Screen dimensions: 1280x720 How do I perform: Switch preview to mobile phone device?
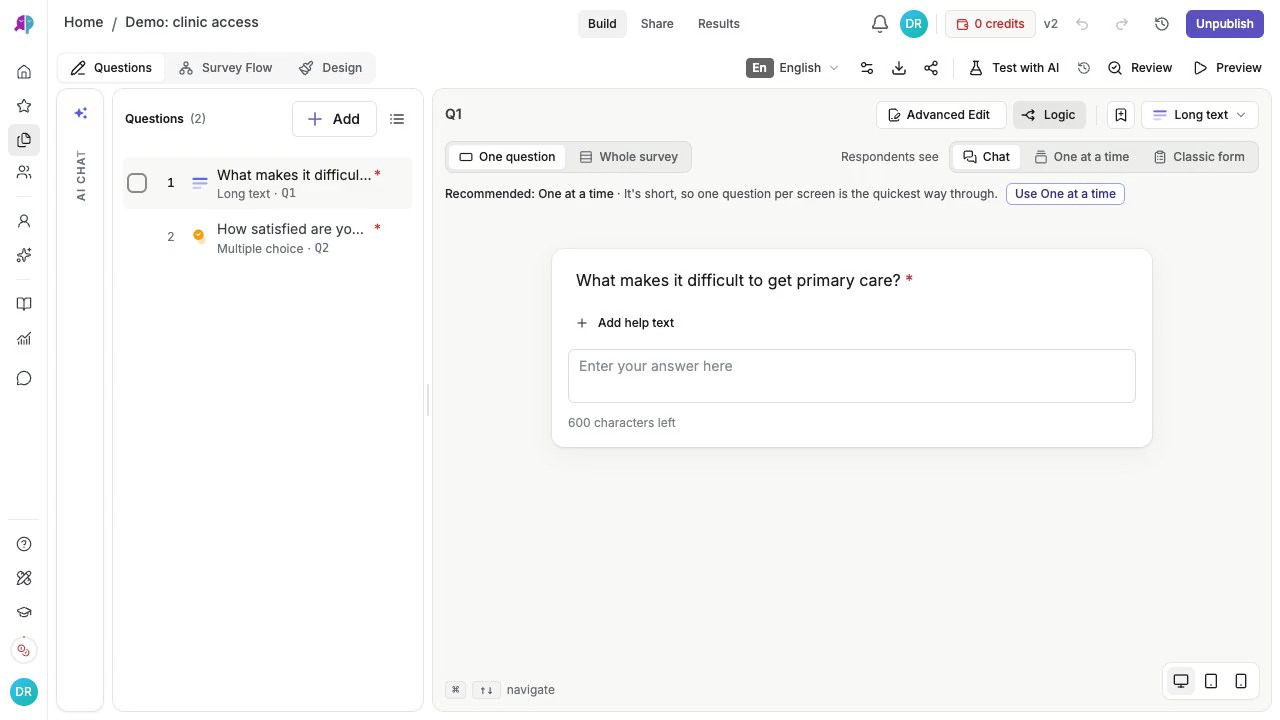pyautogui.click(x=1241, y=681)
